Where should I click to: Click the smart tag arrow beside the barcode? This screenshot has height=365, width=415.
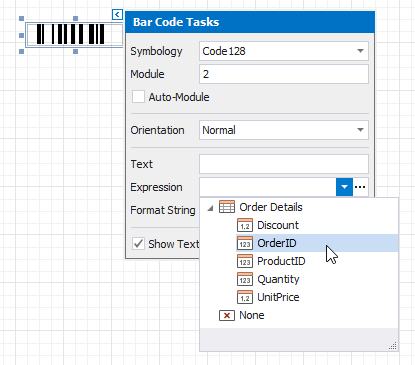(117, 14)
